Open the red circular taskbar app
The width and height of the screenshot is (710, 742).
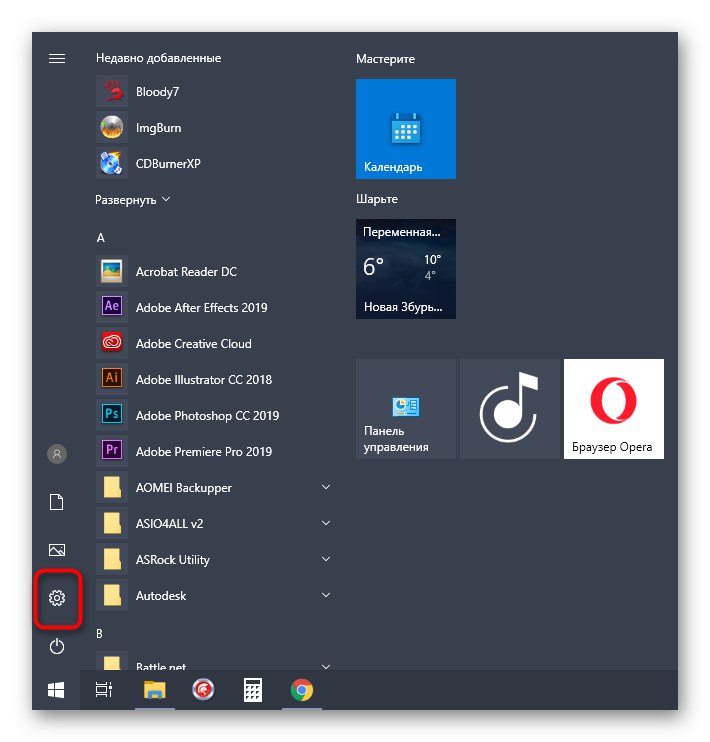203,690
